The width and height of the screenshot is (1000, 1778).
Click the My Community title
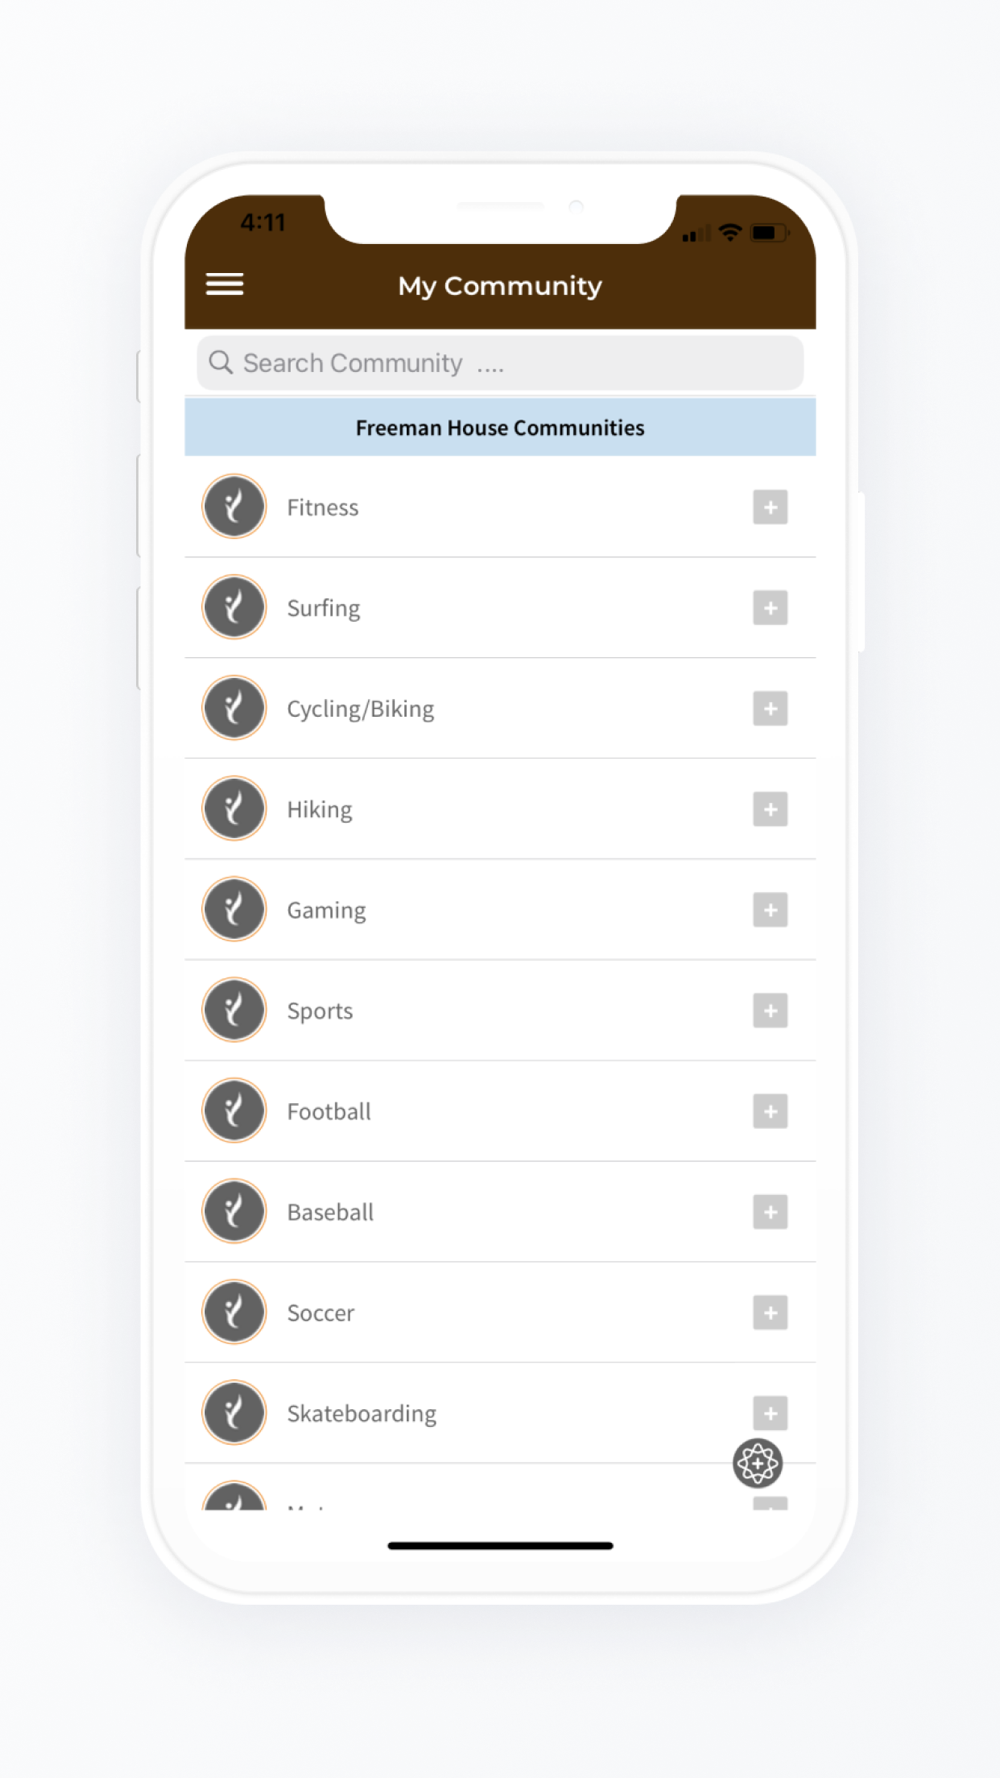pyautogui.click(x=500, y=286)
